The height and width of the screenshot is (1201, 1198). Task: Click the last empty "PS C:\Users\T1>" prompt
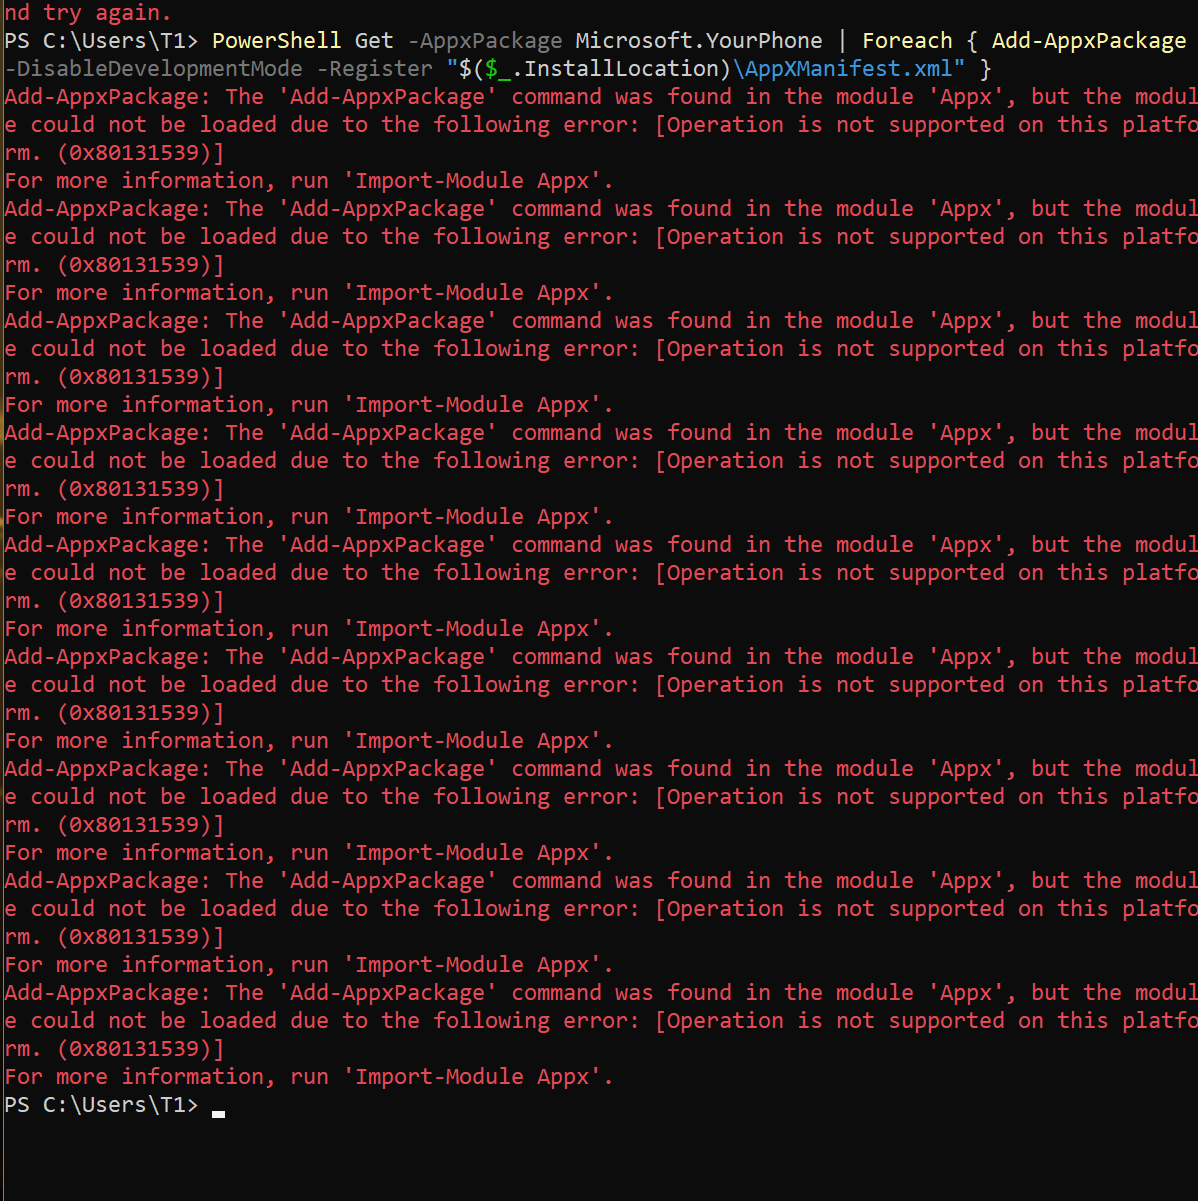(x=102, y=1105)
